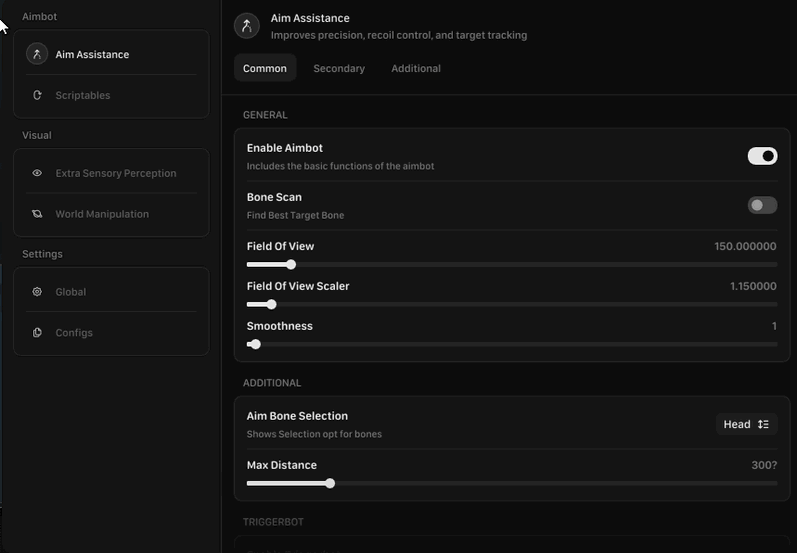The image size is (797, 553).
Task: Switch to the Secondary tab
Action: point(339,68)
